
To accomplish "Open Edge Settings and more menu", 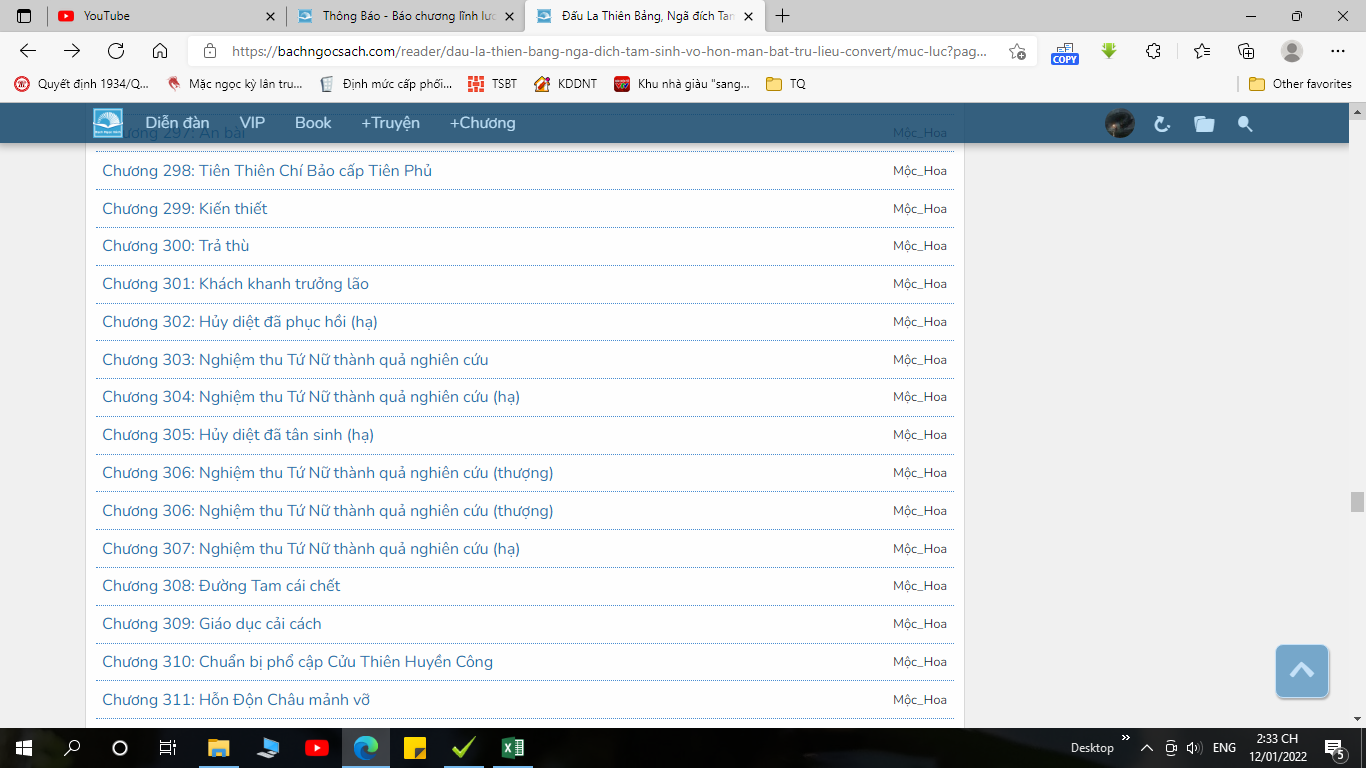I will pos(1338,51).
